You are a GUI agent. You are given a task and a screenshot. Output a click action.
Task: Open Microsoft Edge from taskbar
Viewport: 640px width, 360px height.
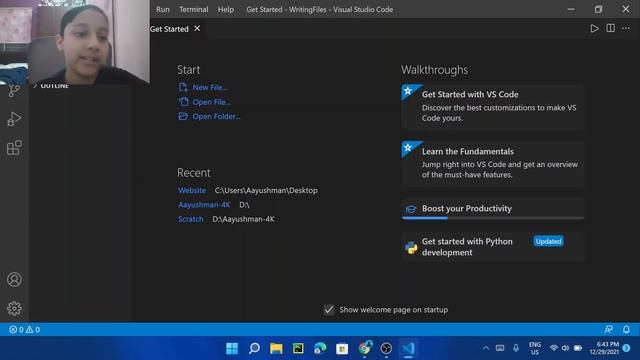320,348
